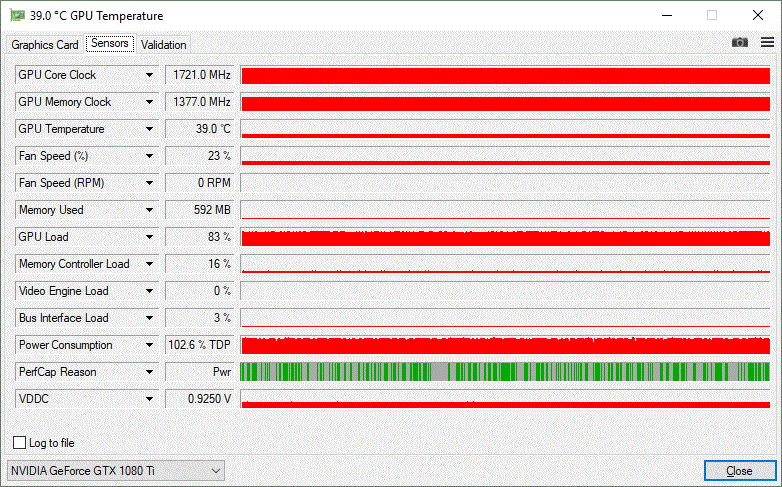Open the GPU Temperature sensor dropdown
The width and height of the screenshot is (782, 487).
[x=149, y=129]
